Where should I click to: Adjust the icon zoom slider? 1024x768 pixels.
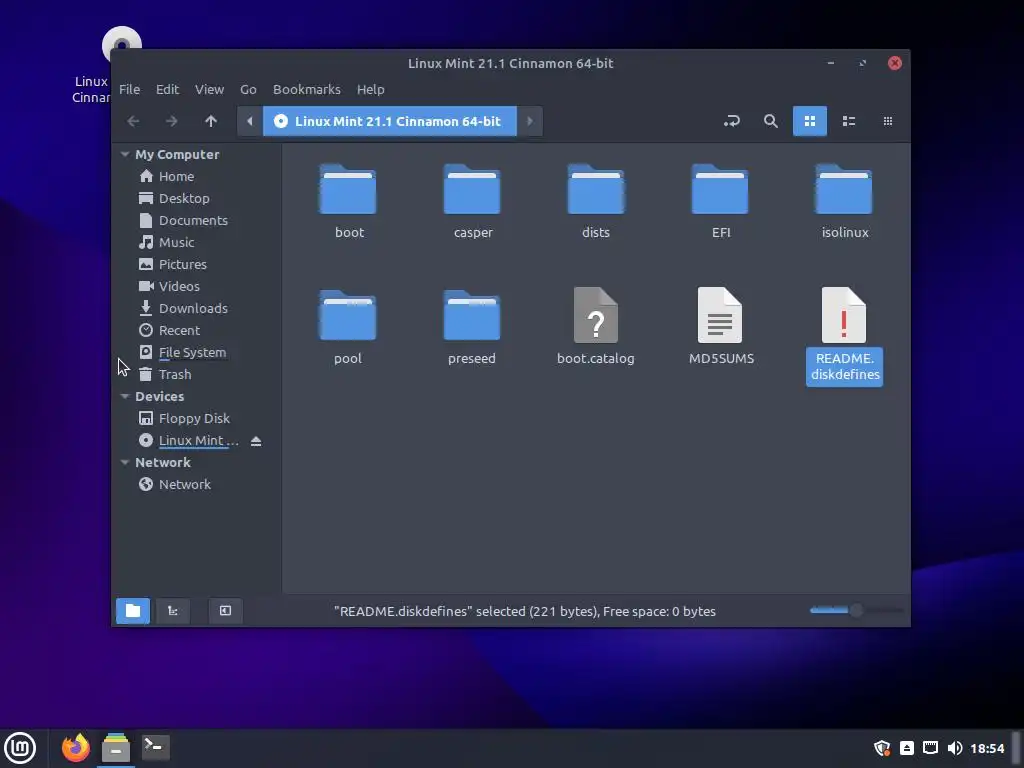pyautogui.click(x=856, y=611)
